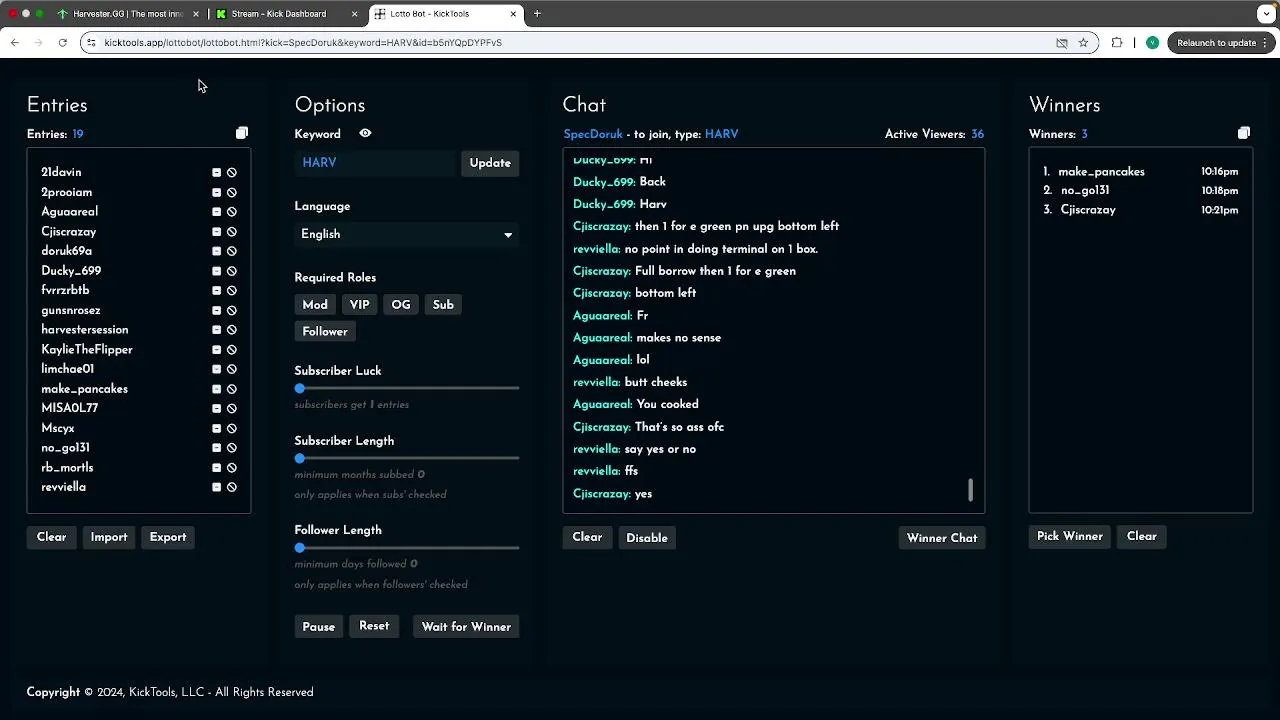Select winner Cjiscrazay in Winners list

[x=1088, y=210]
